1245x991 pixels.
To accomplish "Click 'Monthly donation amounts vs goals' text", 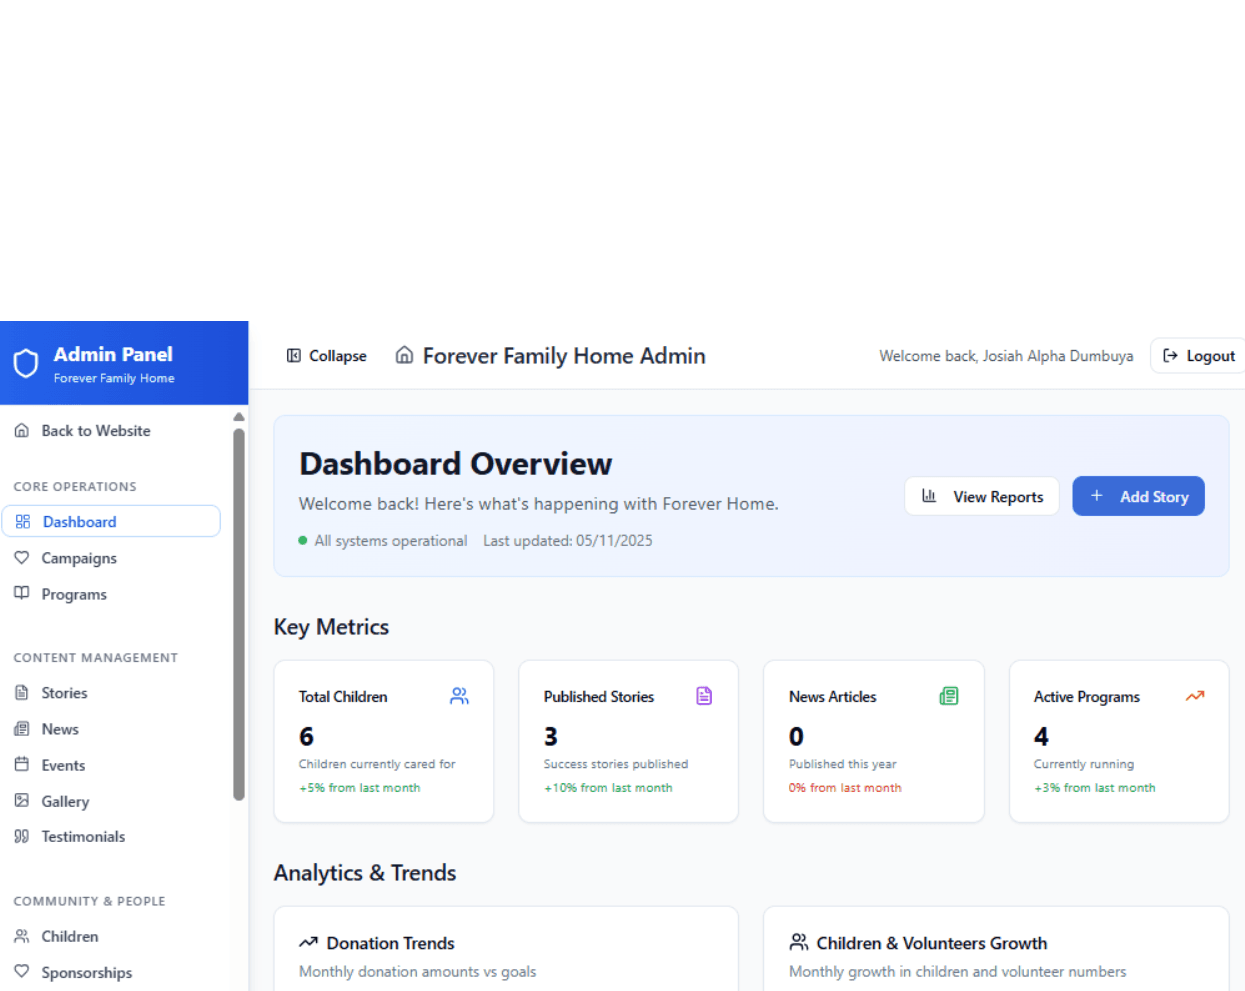I will 417,971.
